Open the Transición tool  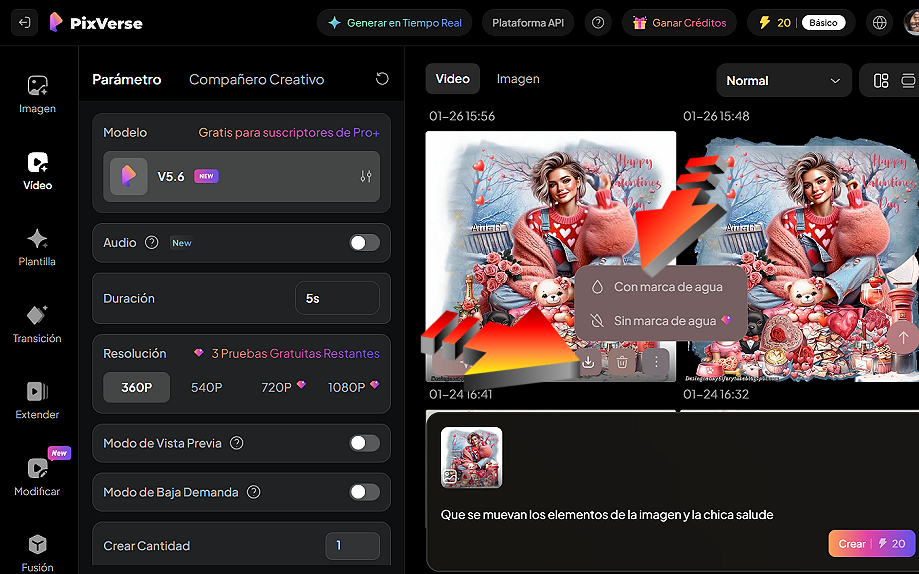click(x=37, y=323)
